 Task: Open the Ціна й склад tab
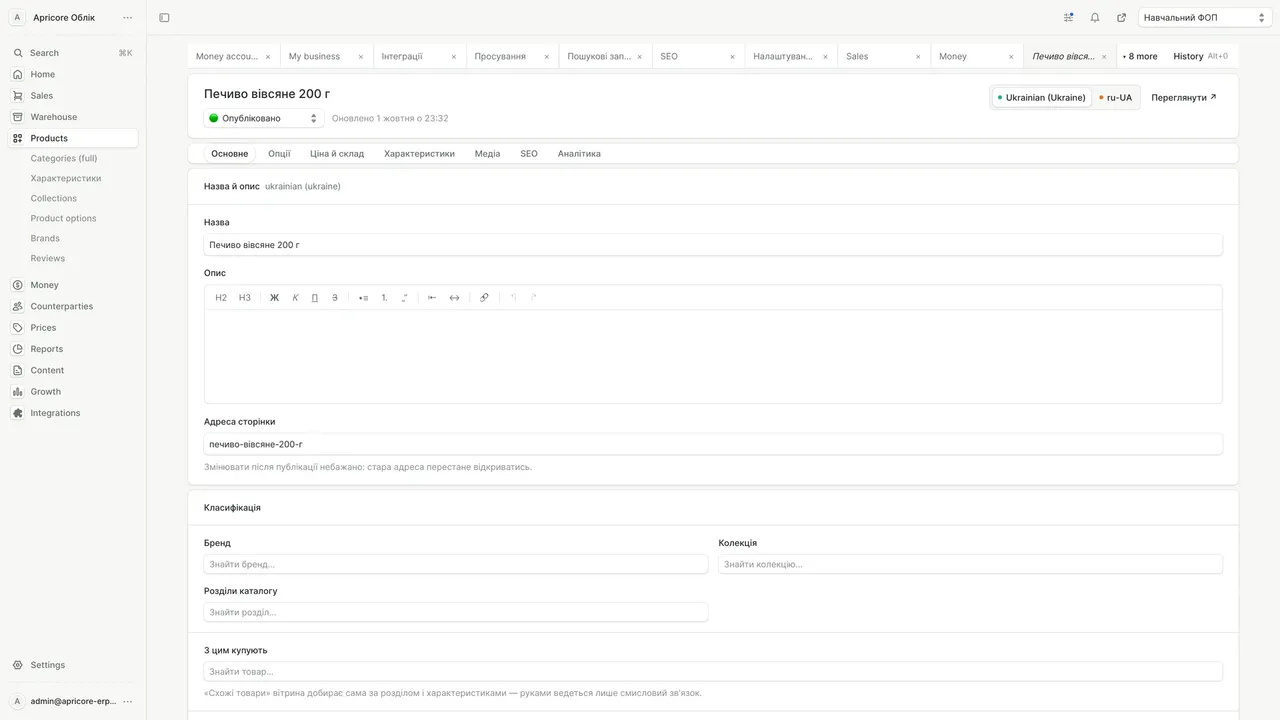coord(337,154)
